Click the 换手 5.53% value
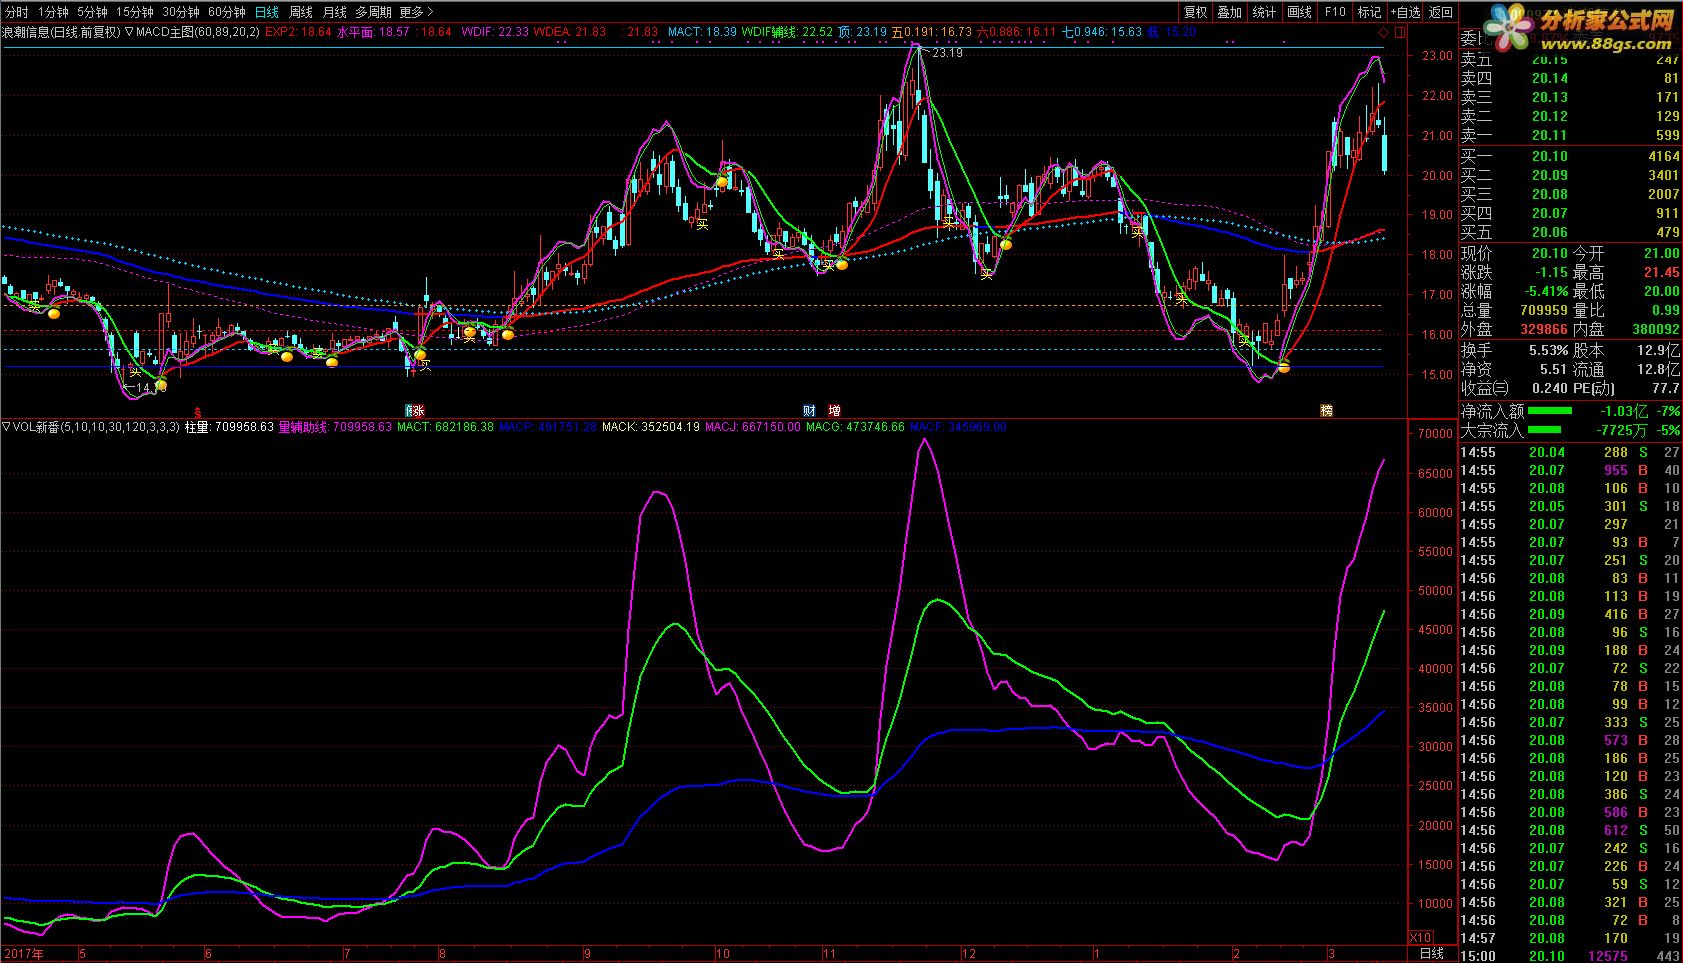Image resolution: width=1683 pixels, height=963 pixels. click(x=1549, y=351)
